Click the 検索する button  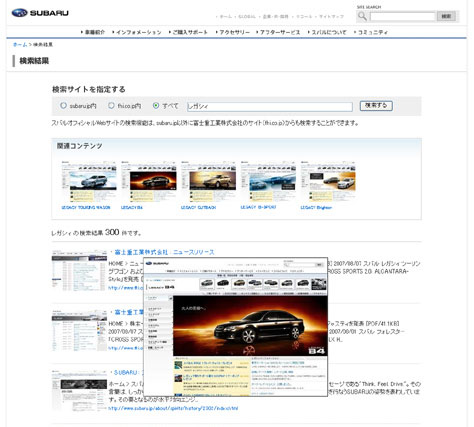(x=376, y=106)
